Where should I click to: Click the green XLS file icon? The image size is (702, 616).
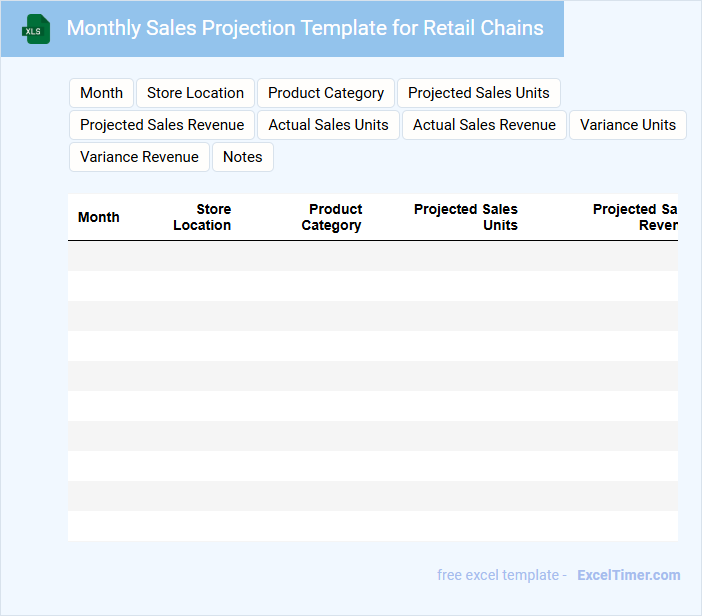point(36,29)
